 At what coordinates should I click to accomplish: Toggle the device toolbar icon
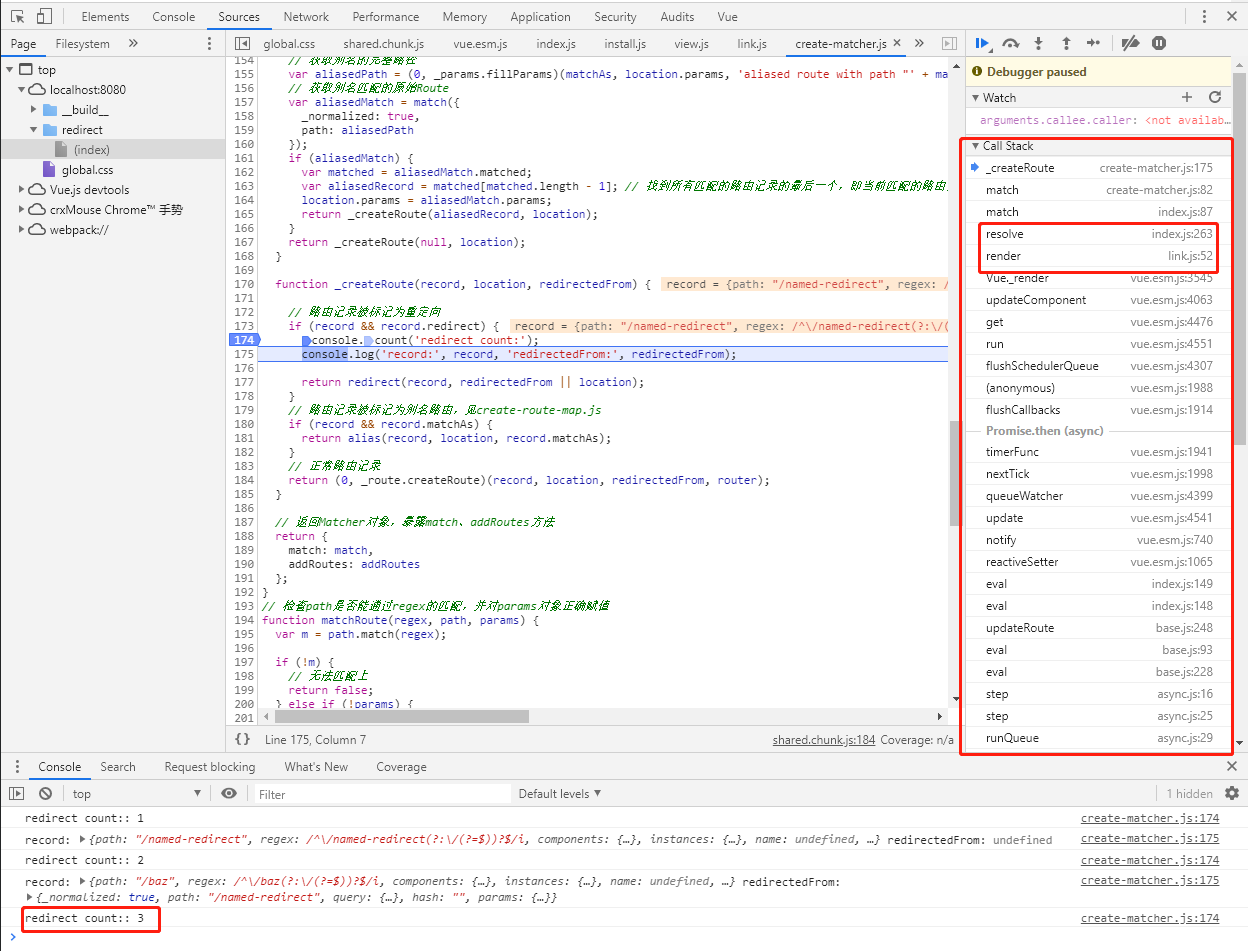click(42, 16)
